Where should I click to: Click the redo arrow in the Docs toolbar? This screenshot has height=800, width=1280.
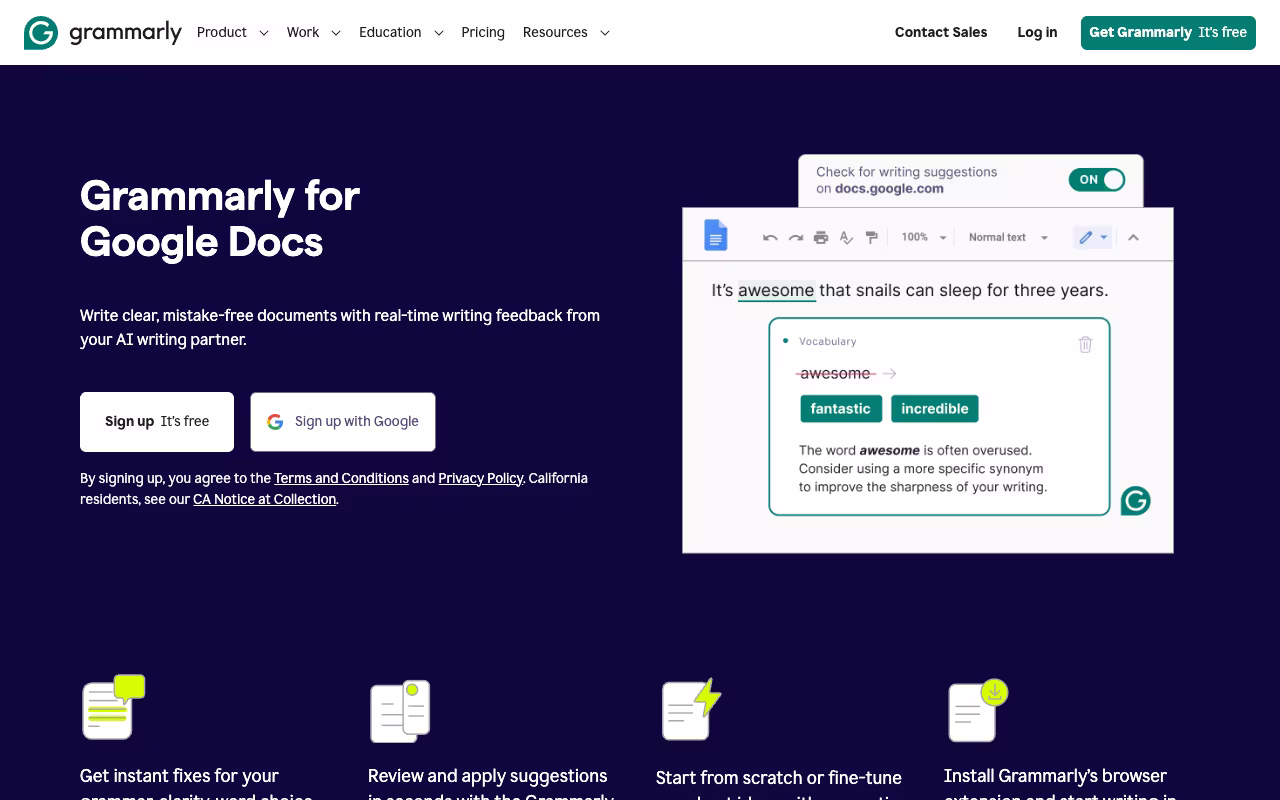(796, 238)
